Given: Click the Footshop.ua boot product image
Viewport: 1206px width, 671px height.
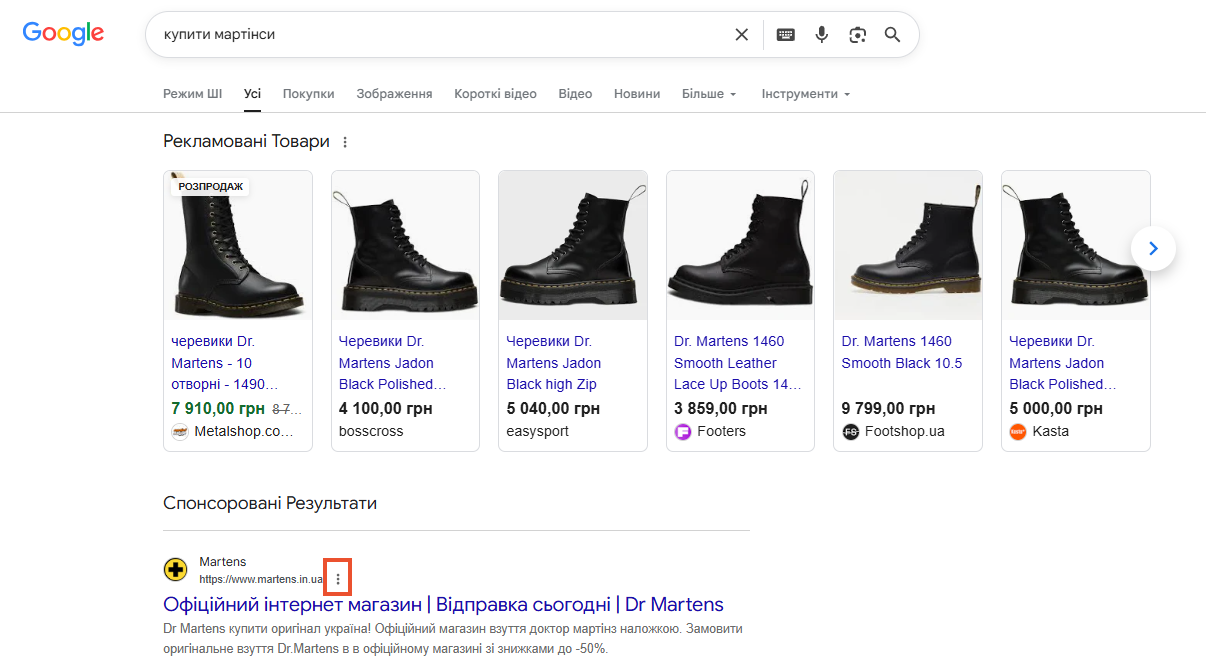Looking at the screenshot, I should coord(908,246).
